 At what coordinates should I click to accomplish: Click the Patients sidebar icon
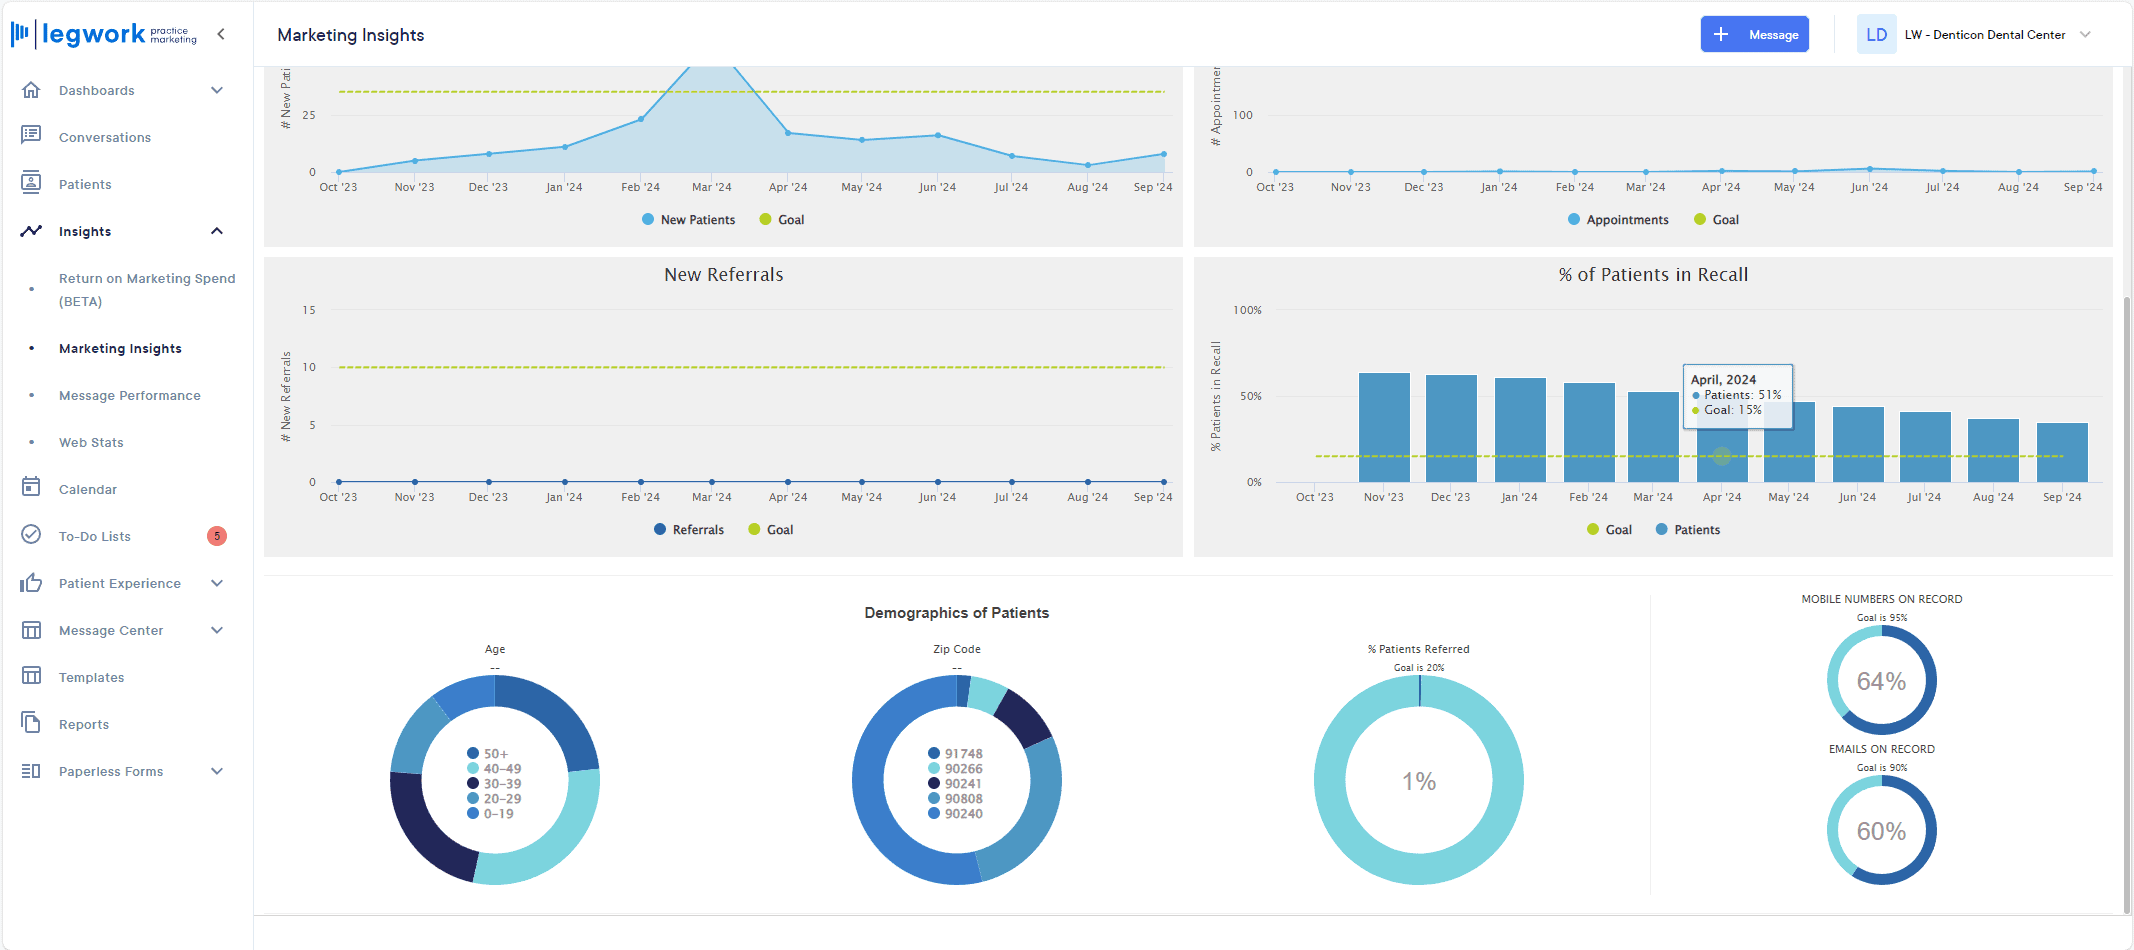[31, 183]
